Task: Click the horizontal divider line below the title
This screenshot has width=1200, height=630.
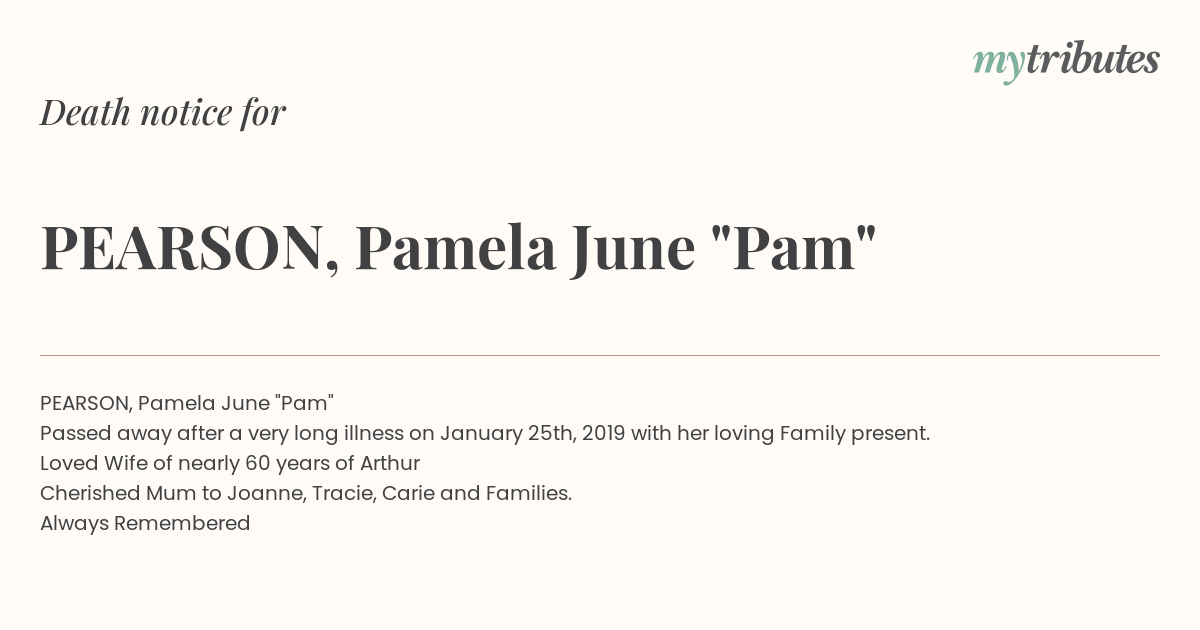Action: click(x=600, y=355)
